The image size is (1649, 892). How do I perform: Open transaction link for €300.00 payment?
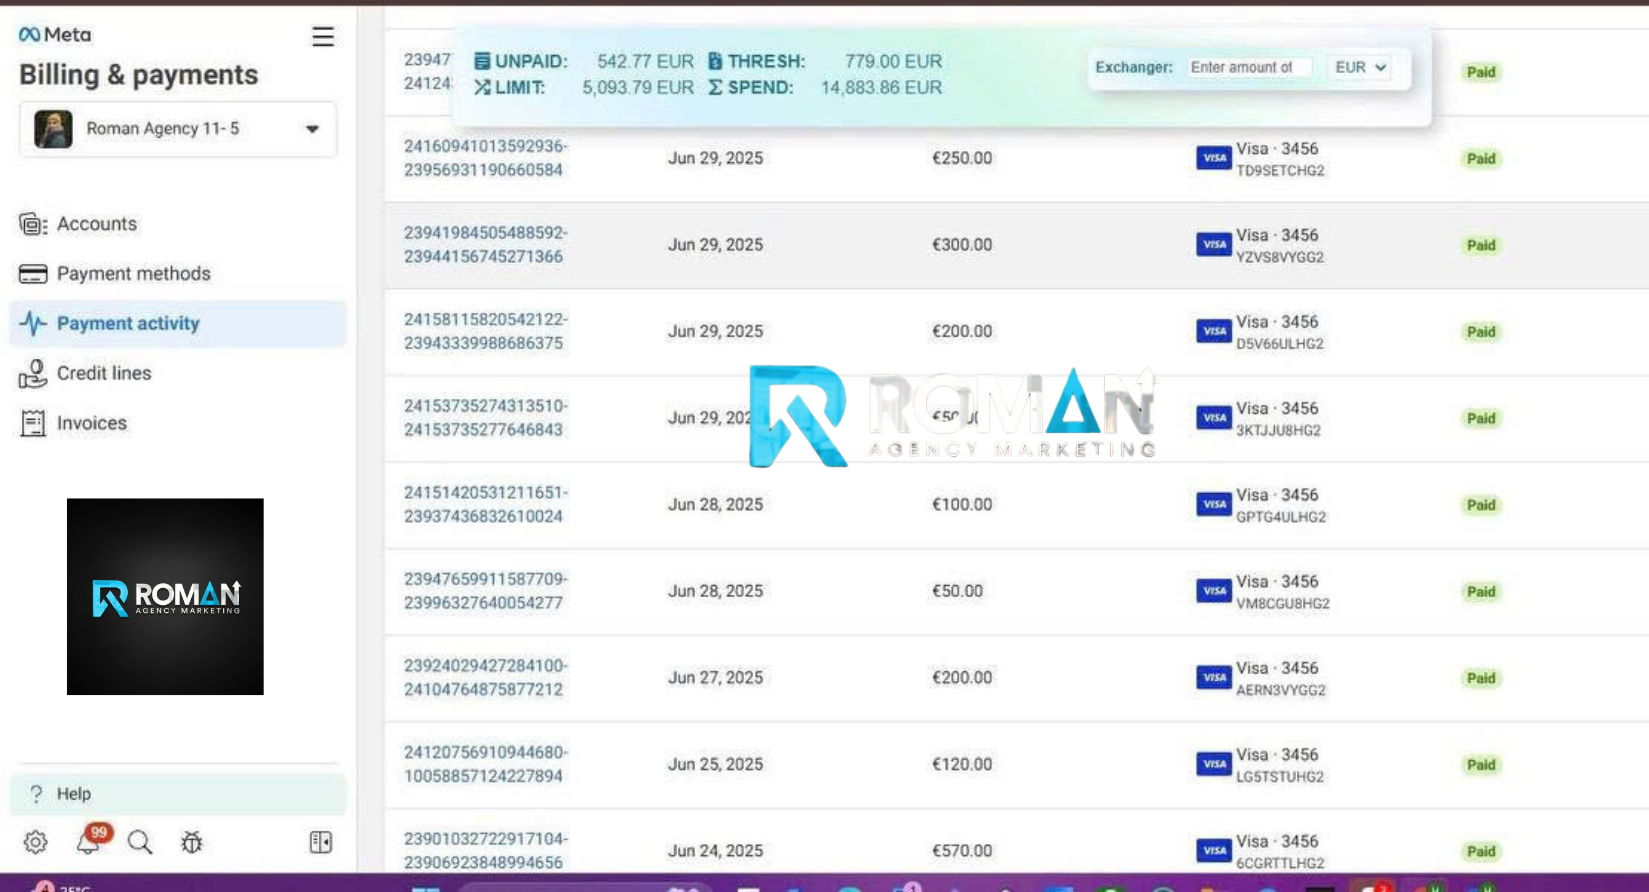coord(485,245)
